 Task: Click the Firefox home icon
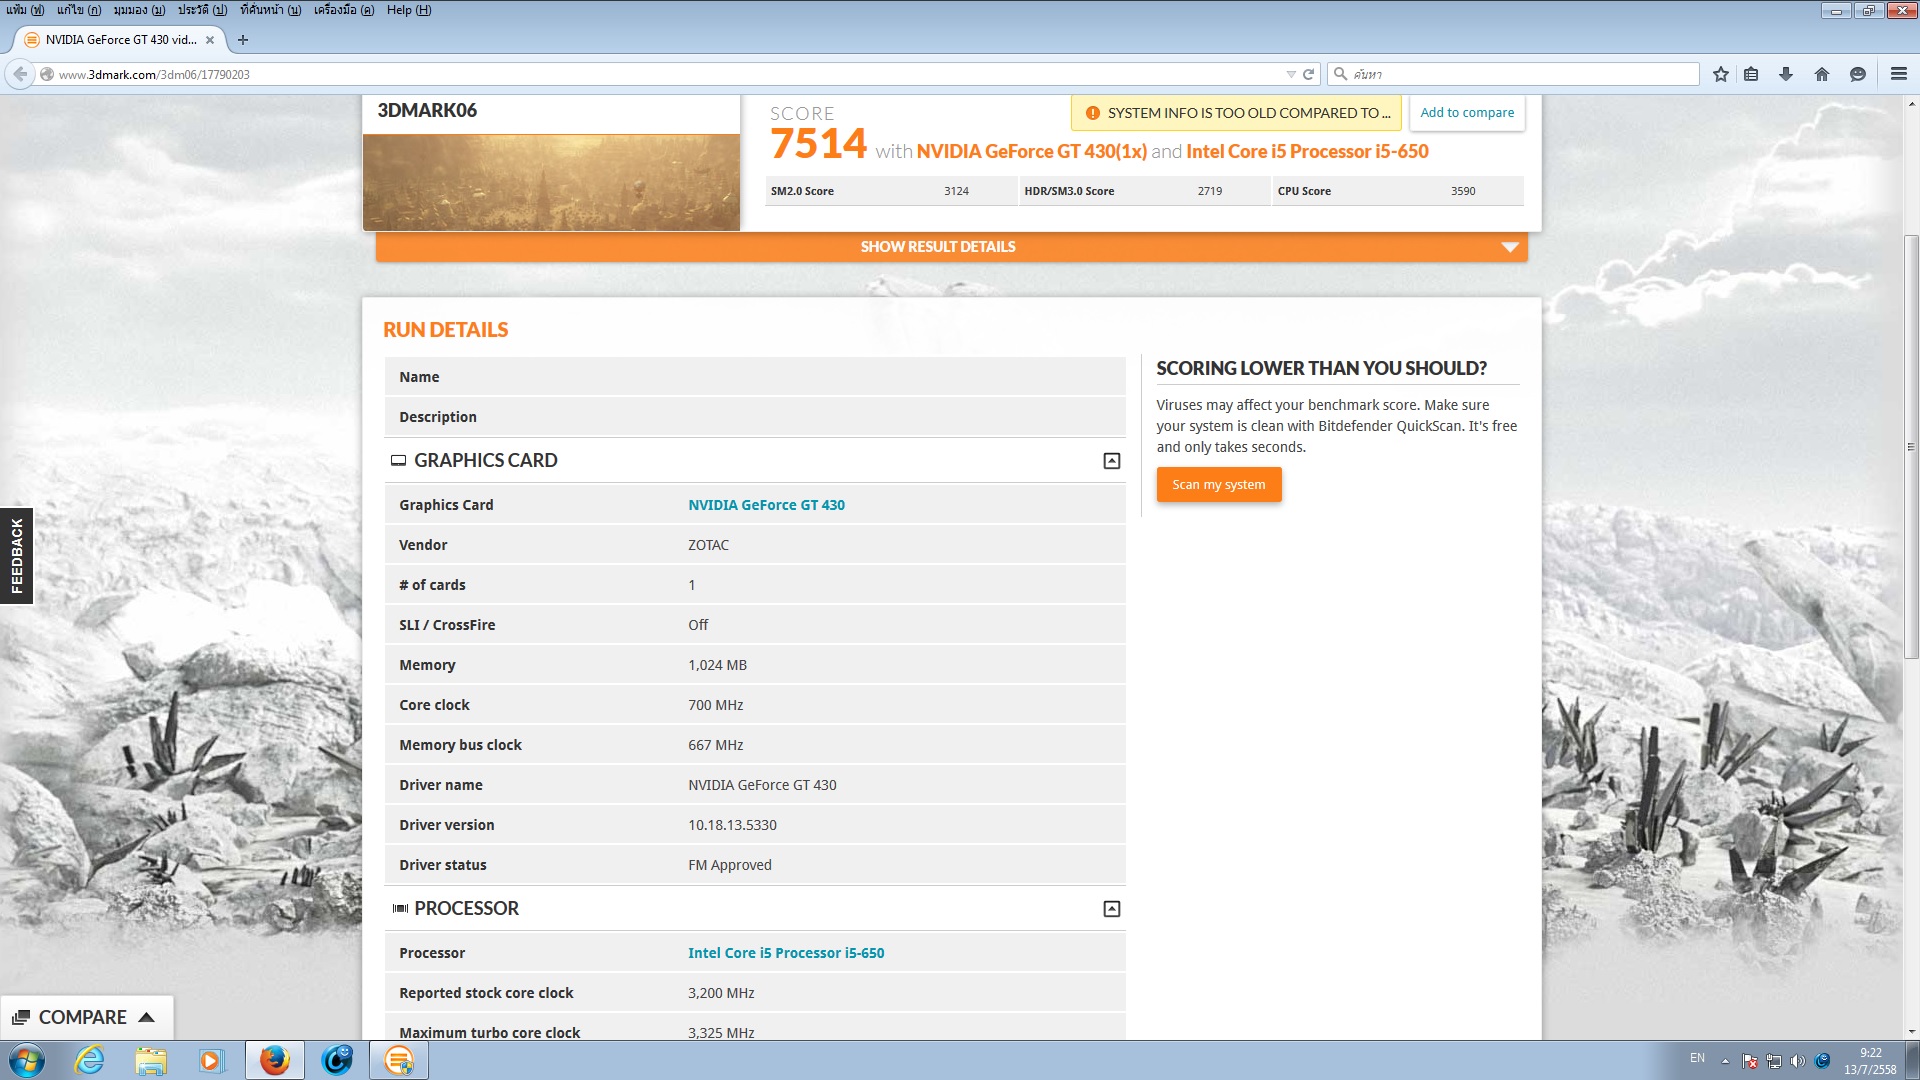point(1822,74)
